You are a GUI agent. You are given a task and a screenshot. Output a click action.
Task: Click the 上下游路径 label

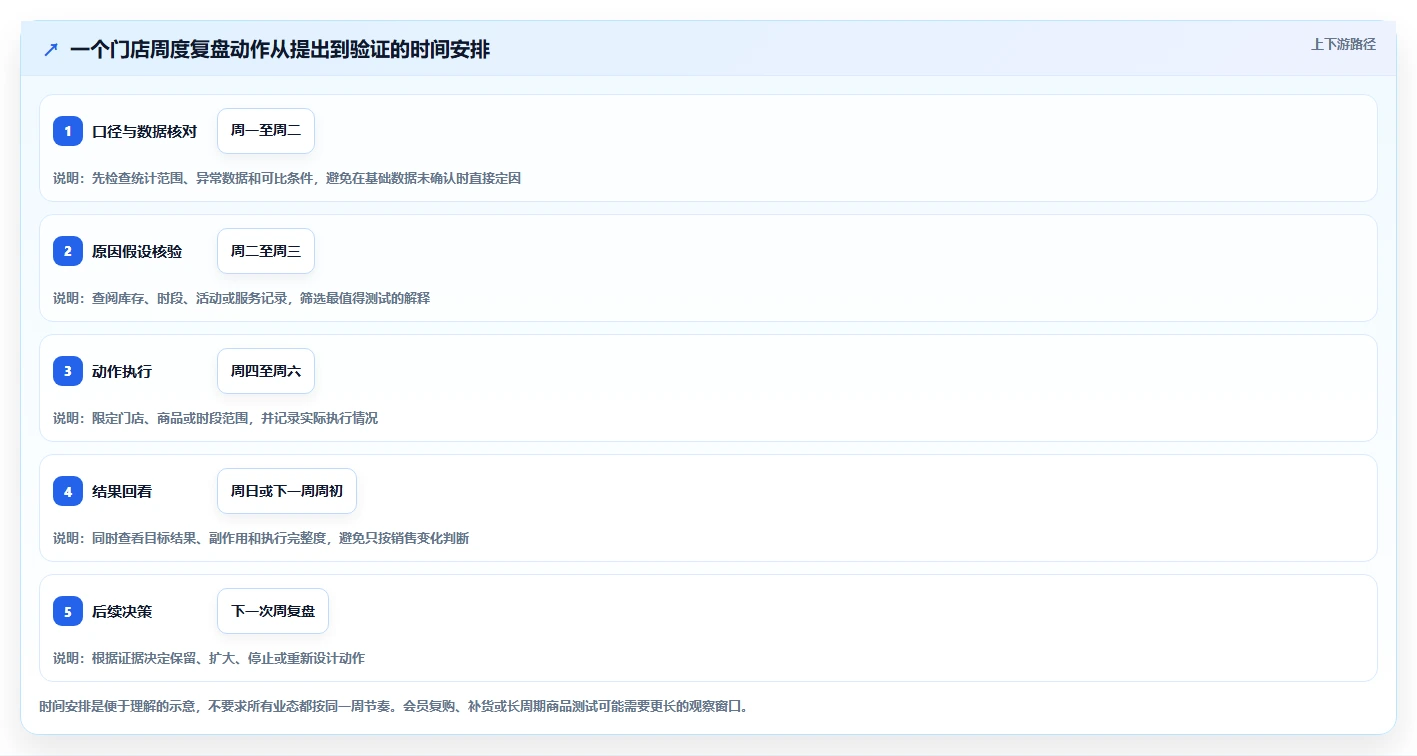click(x=1343, y=44)
